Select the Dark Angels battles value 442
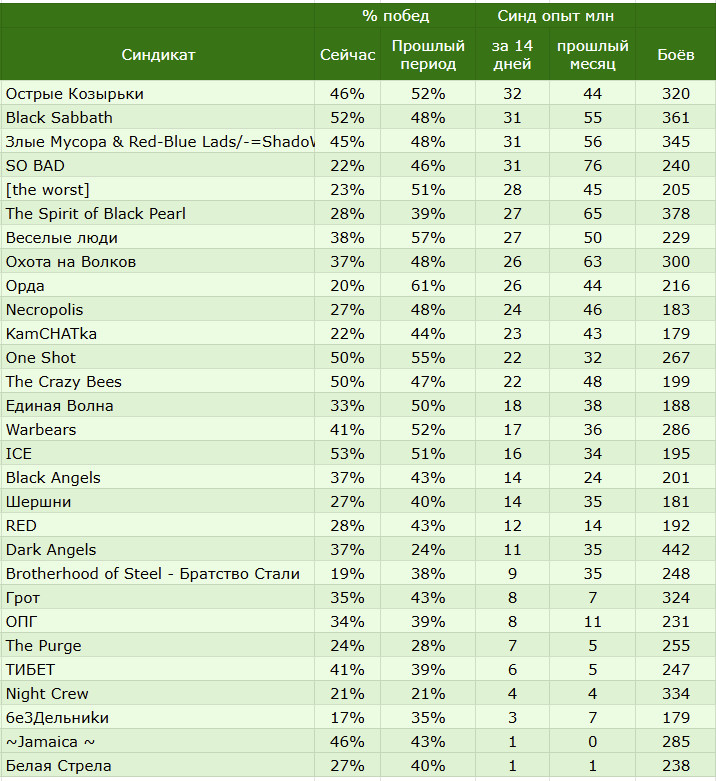Viewport: 716px width, 781px height. 676,549
